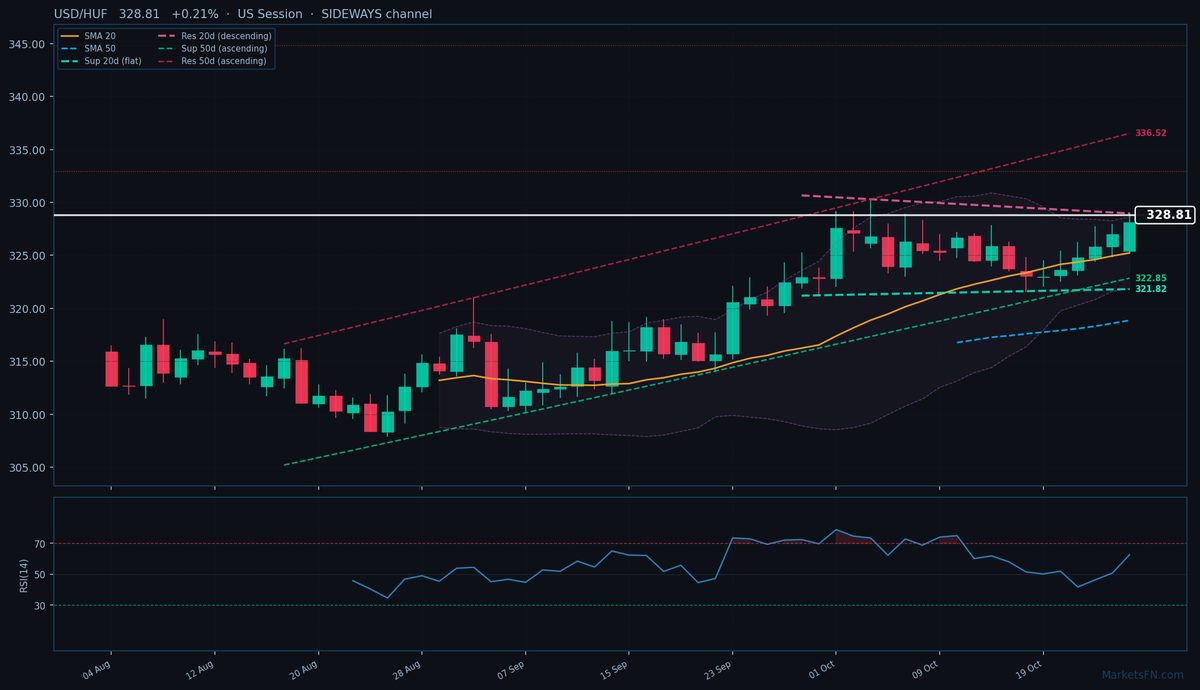1200x690 pixels.
Task: Select the 315.00 y-axis tick label
Action: click(x=27, y=362)
